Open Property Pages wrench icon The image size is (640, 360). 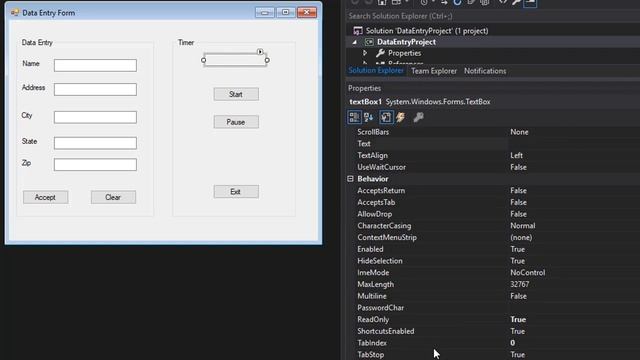click(x=418, y=118)
